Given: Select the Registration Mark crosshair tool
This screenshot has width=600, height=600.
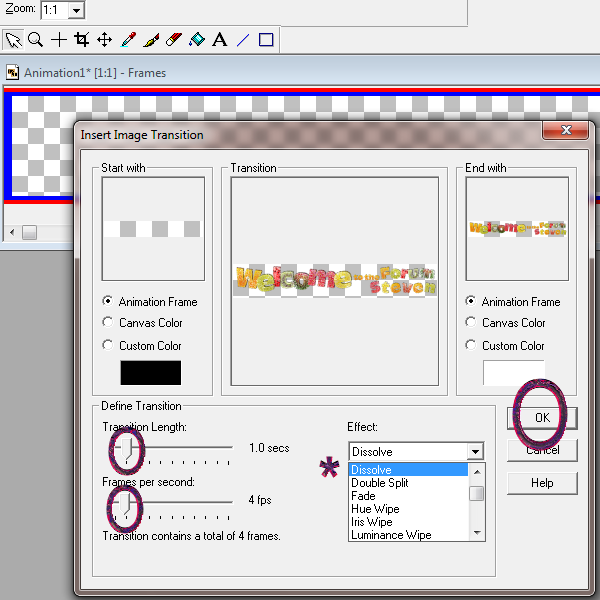Looking at the screenshot, I should point(59,40).
